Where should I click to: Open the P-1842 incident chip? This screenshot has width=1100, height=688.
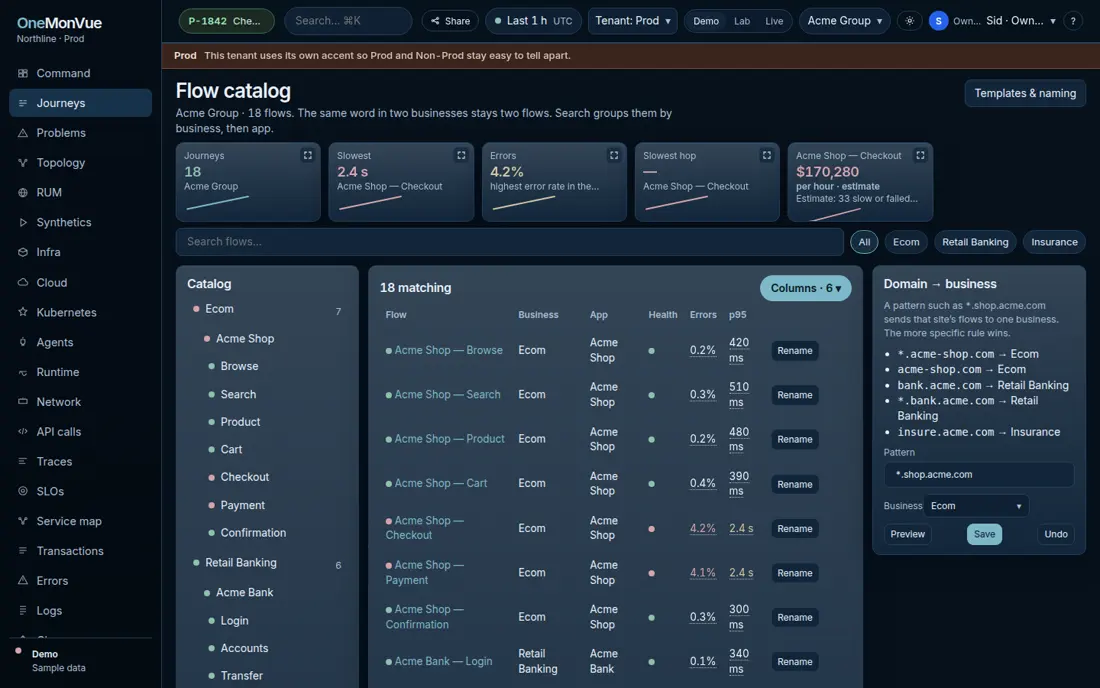226,21
